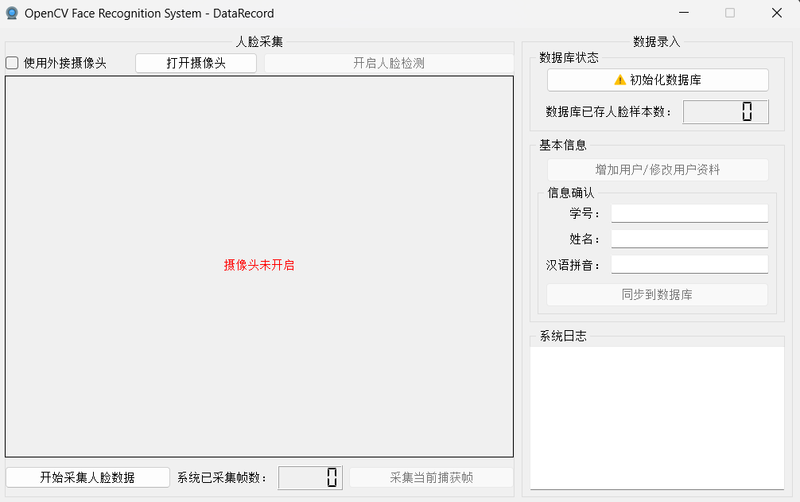Click the 打开摄像头 button
This screenshot has width=800, height=502.
click(x=196, y=63)
